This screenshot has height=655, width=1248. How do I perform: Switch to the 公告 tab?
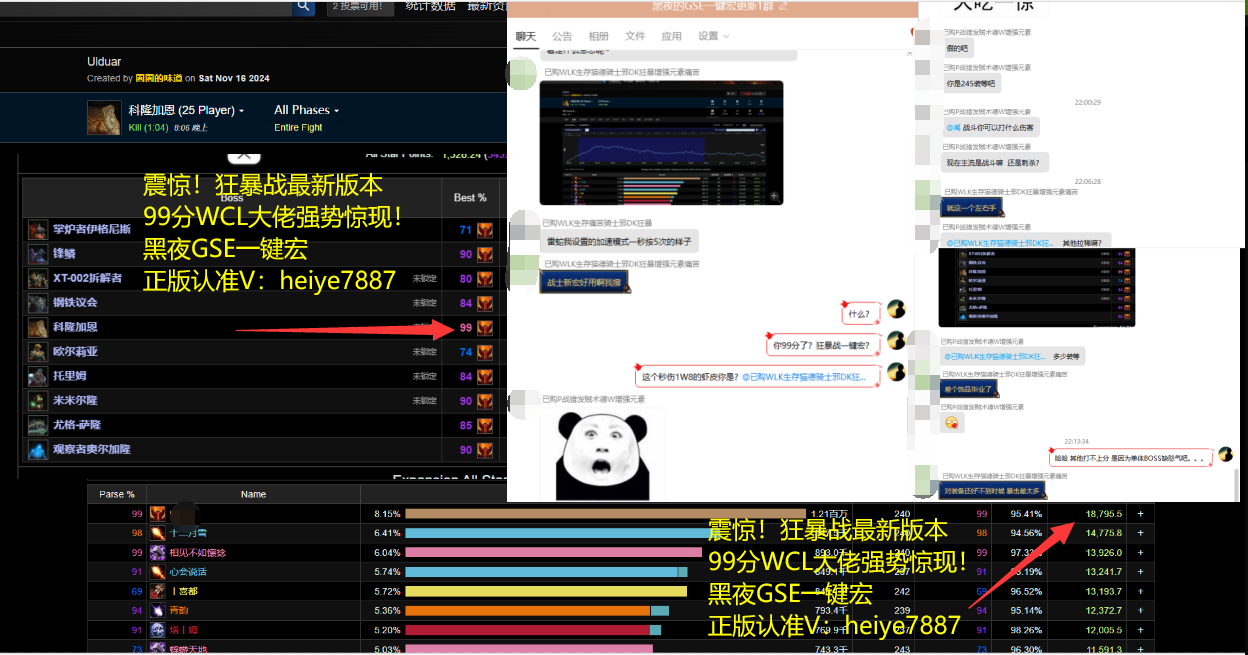pos(562,36)
